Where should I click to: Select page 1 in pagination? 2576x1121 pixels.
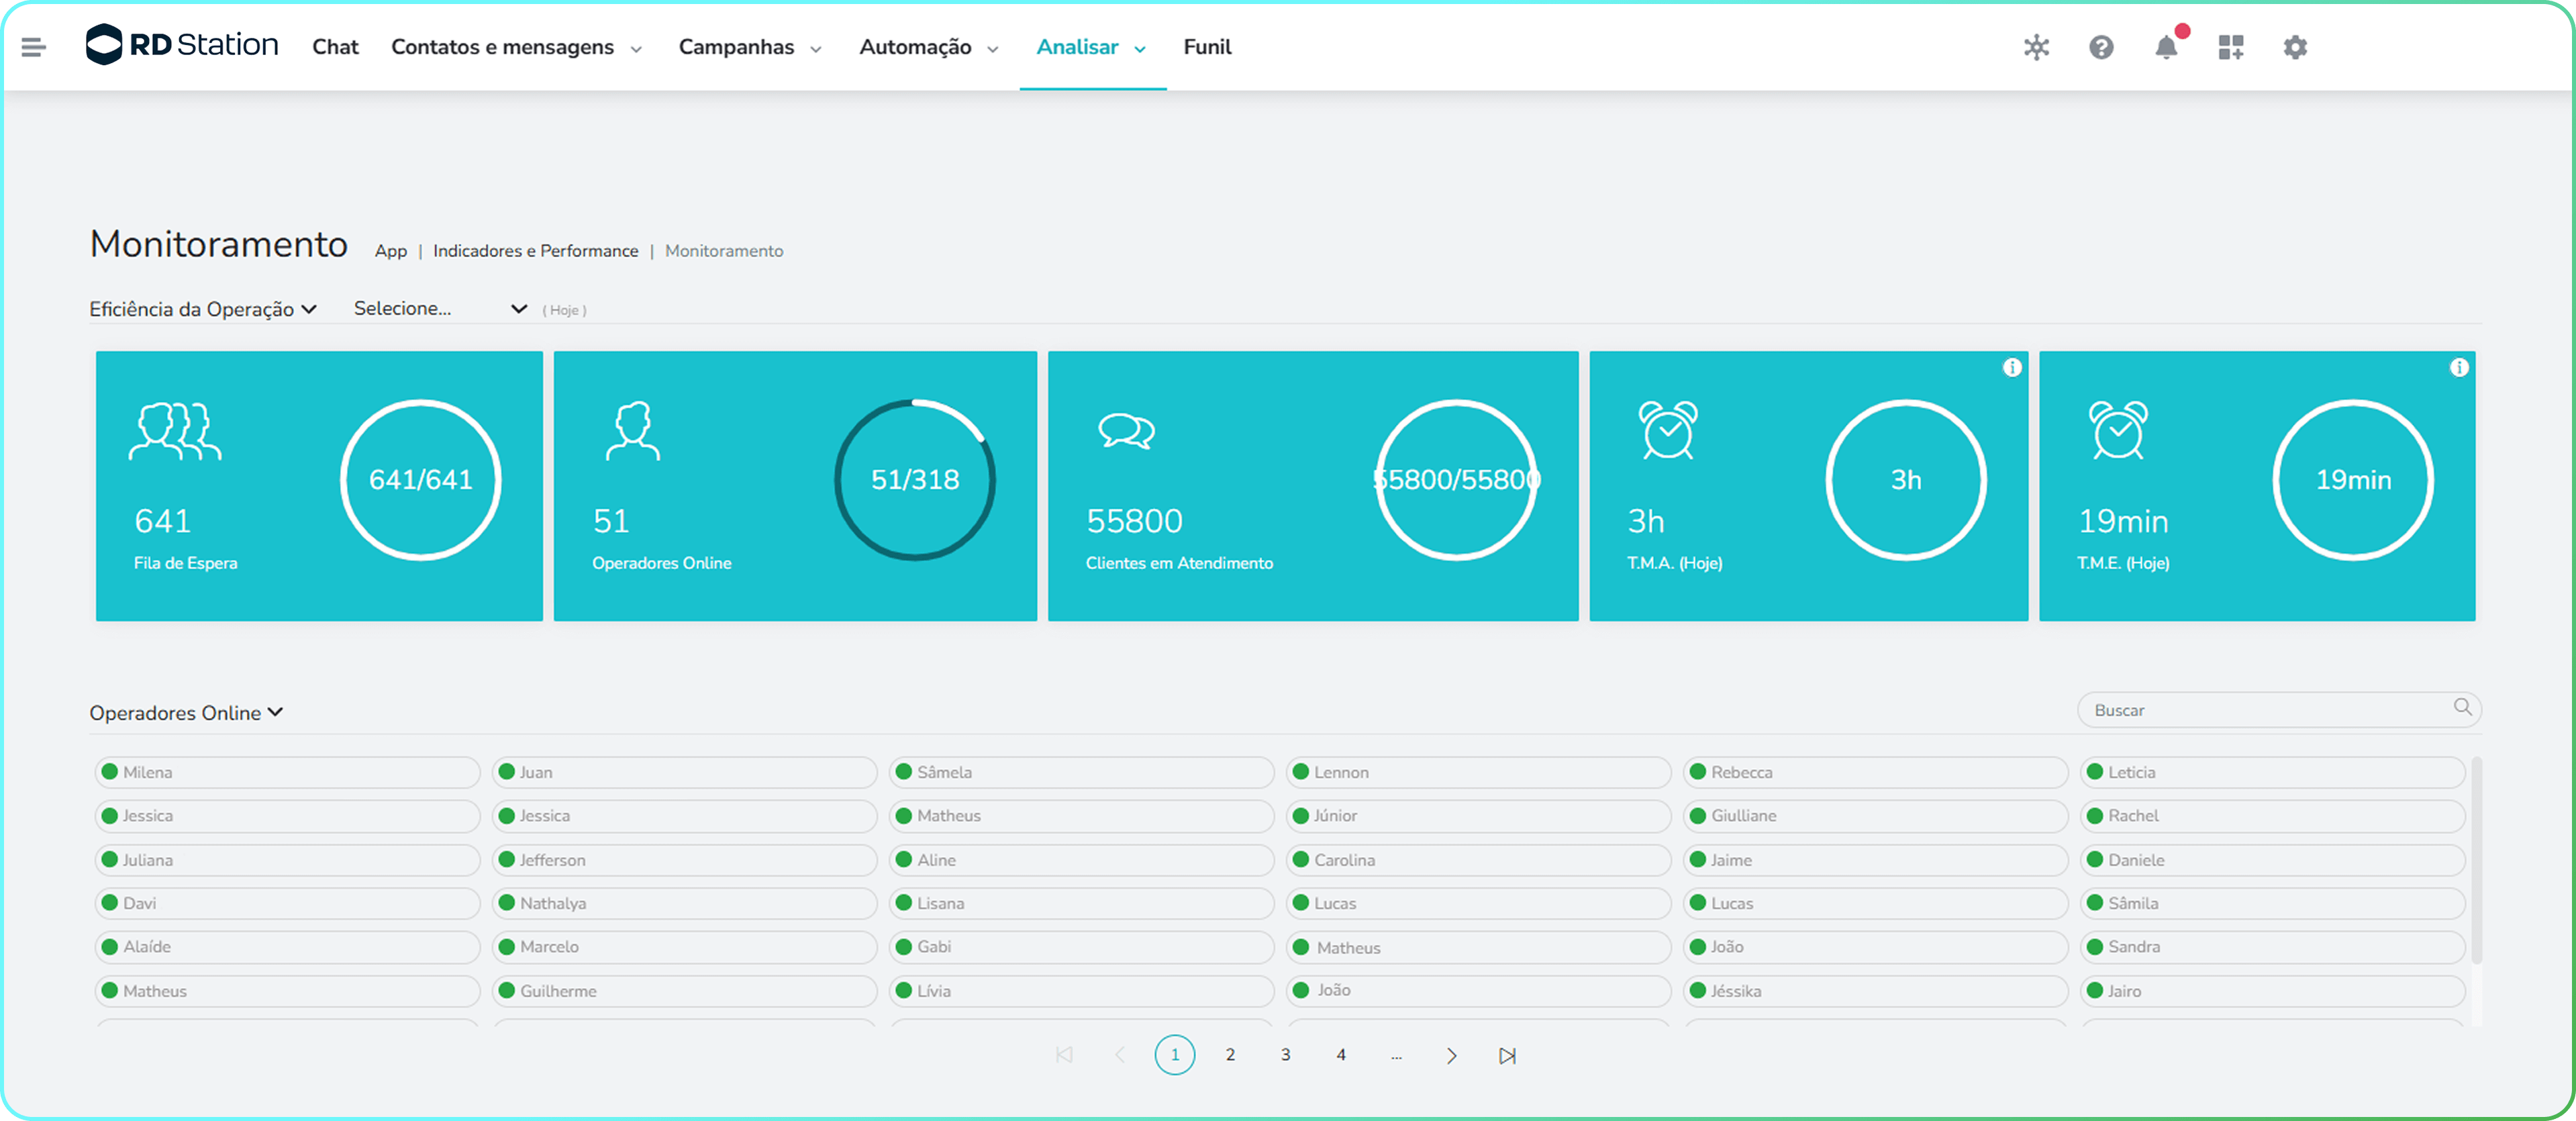click(x=1175, y=1055)
